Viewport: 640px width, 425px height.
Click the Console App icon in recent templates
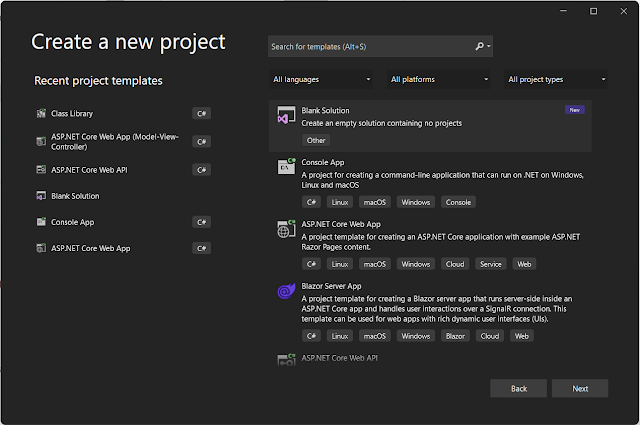click(x=41, y=222)
